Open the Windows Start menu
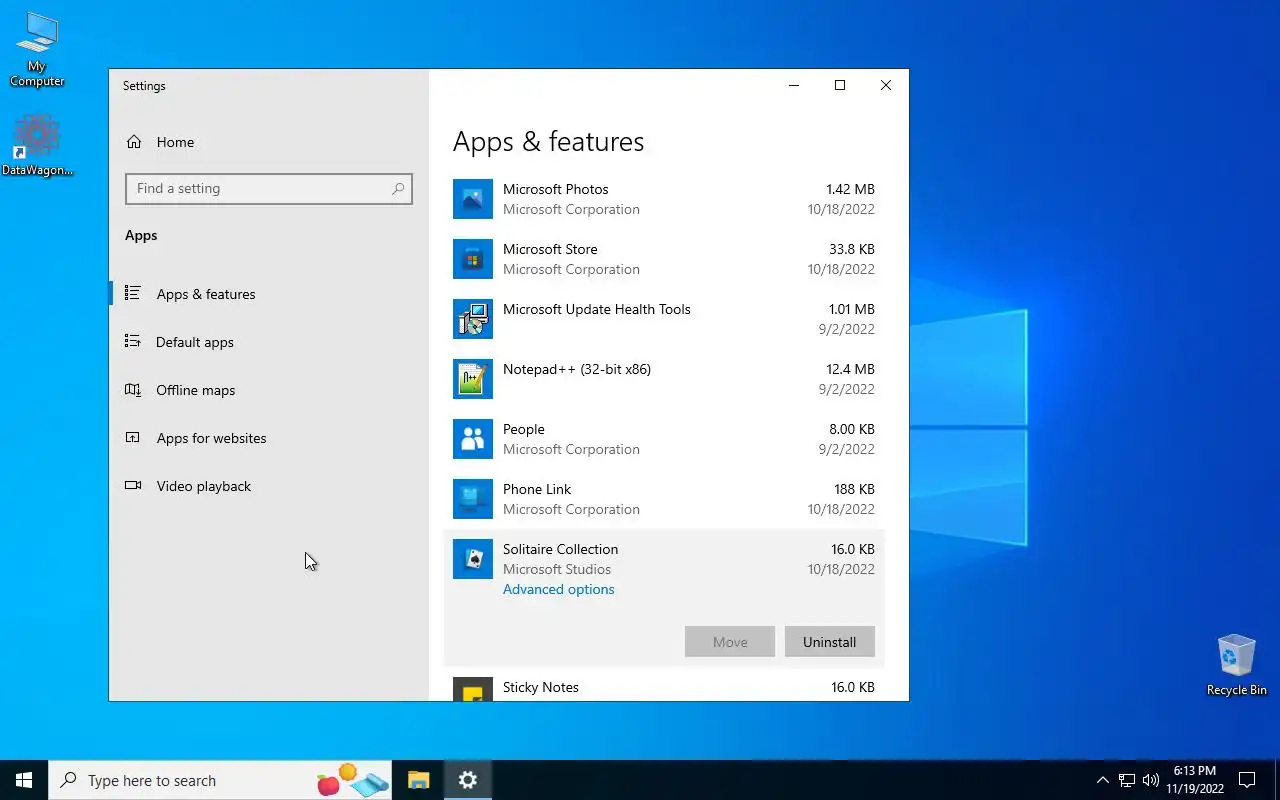1280x800 pixels. (x=24, y=780)
